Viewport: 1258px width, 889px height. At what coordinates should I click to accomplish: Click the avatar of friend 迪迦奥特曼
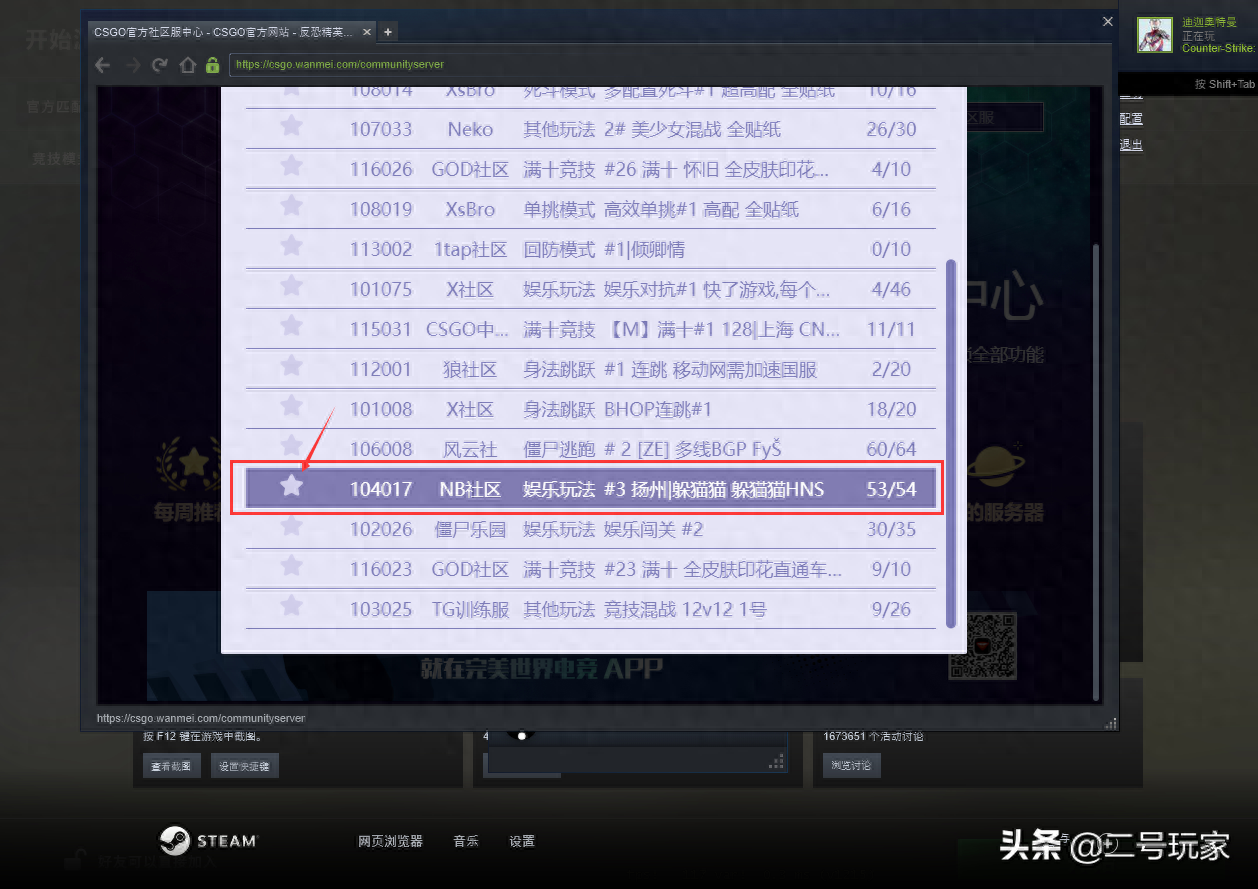point(1154,34)
